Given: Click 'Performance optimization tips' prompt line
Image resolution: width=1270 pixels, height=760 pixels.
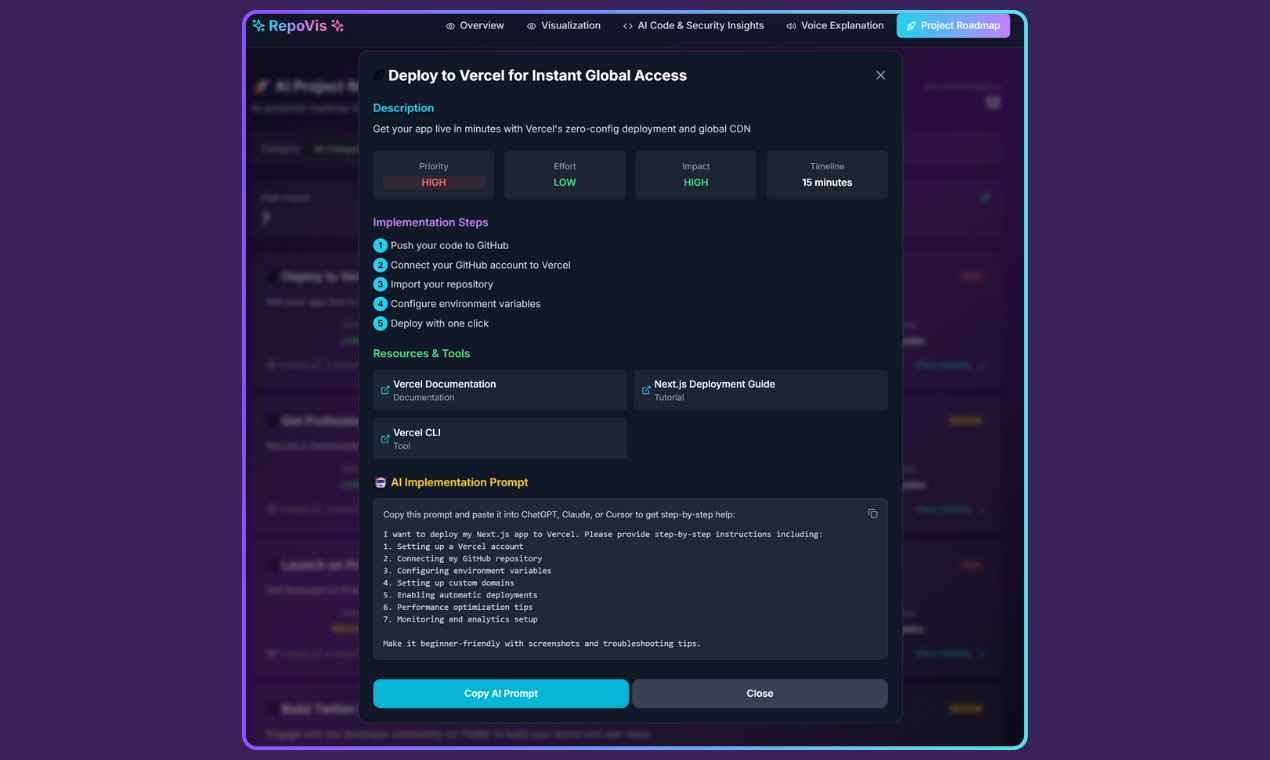Looking at the screenshot, I should point(458,607).
